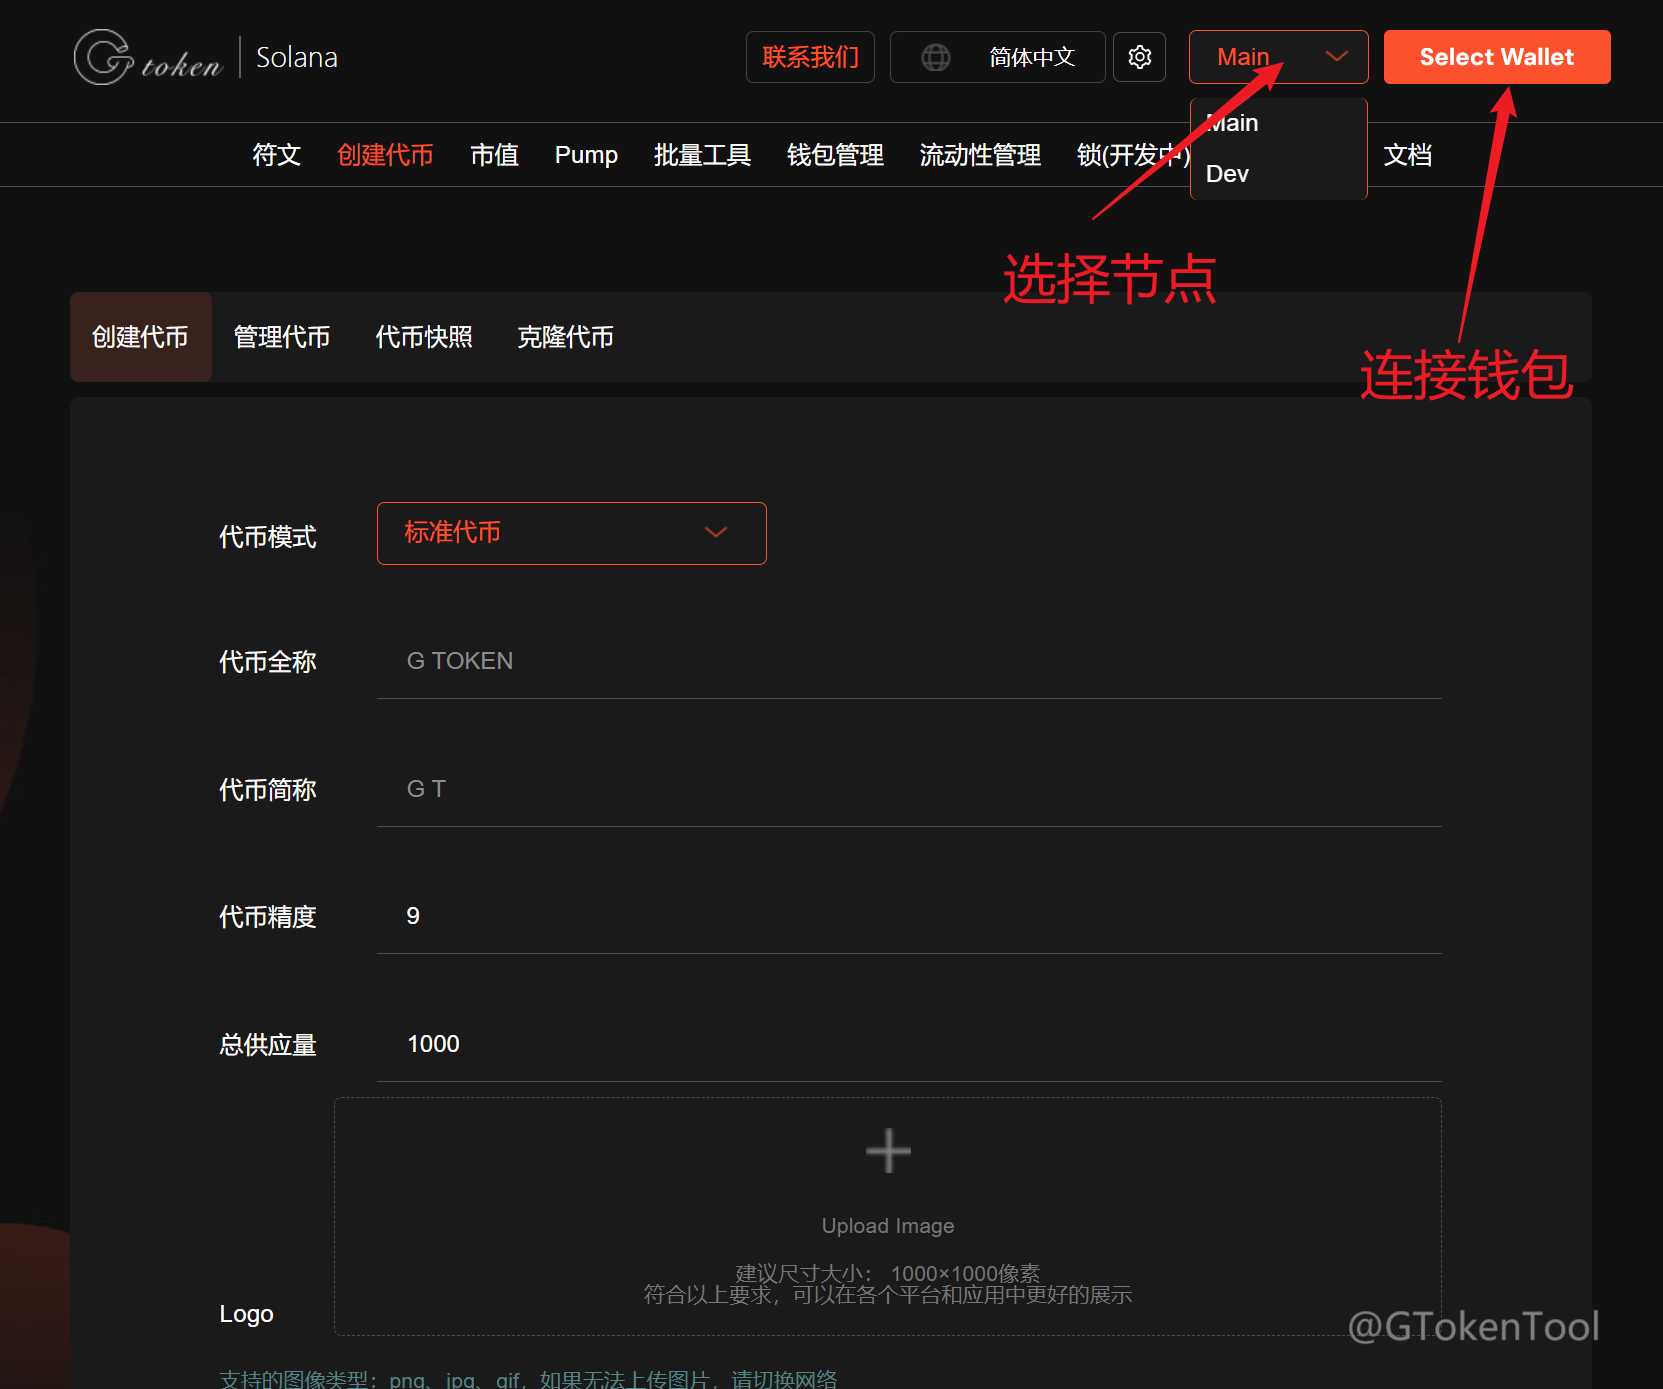
Task: Switch to the 管理代币 tab
Action: [x=282, y=337]
